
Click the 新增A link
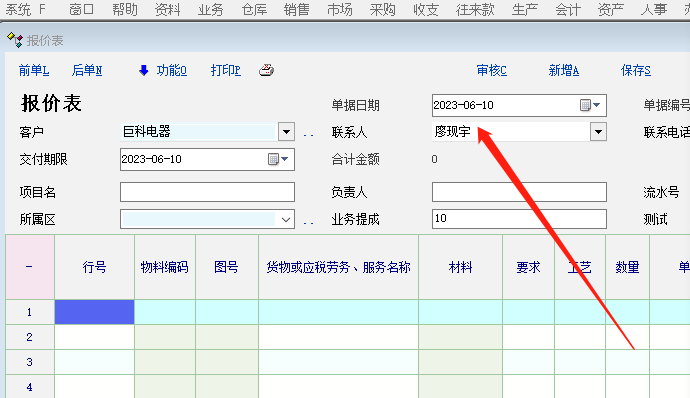564,70
